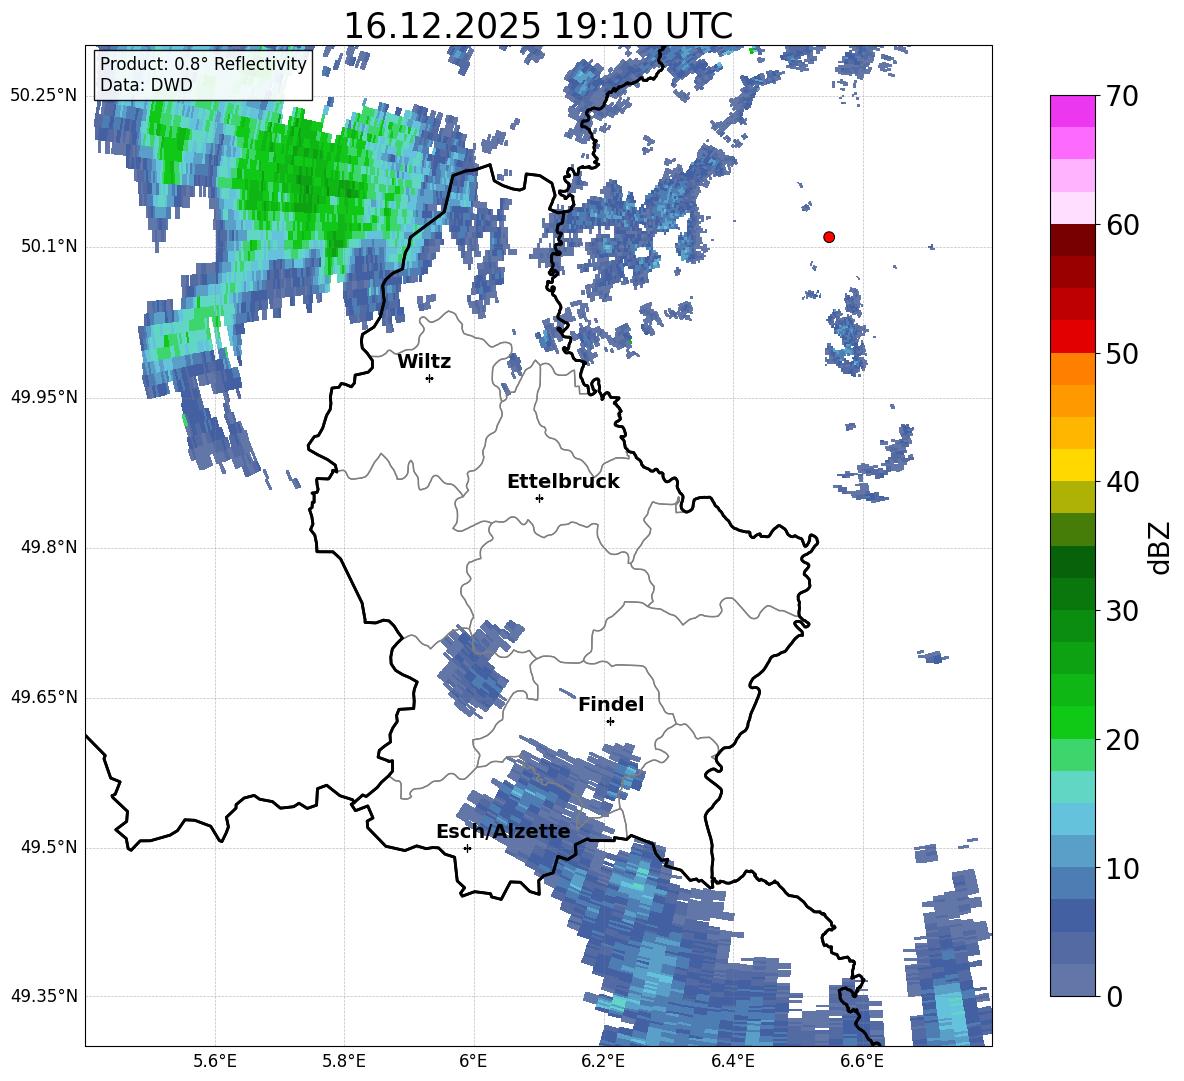
Task: Click the 5.8°E longitude label
Action: 344,1061
